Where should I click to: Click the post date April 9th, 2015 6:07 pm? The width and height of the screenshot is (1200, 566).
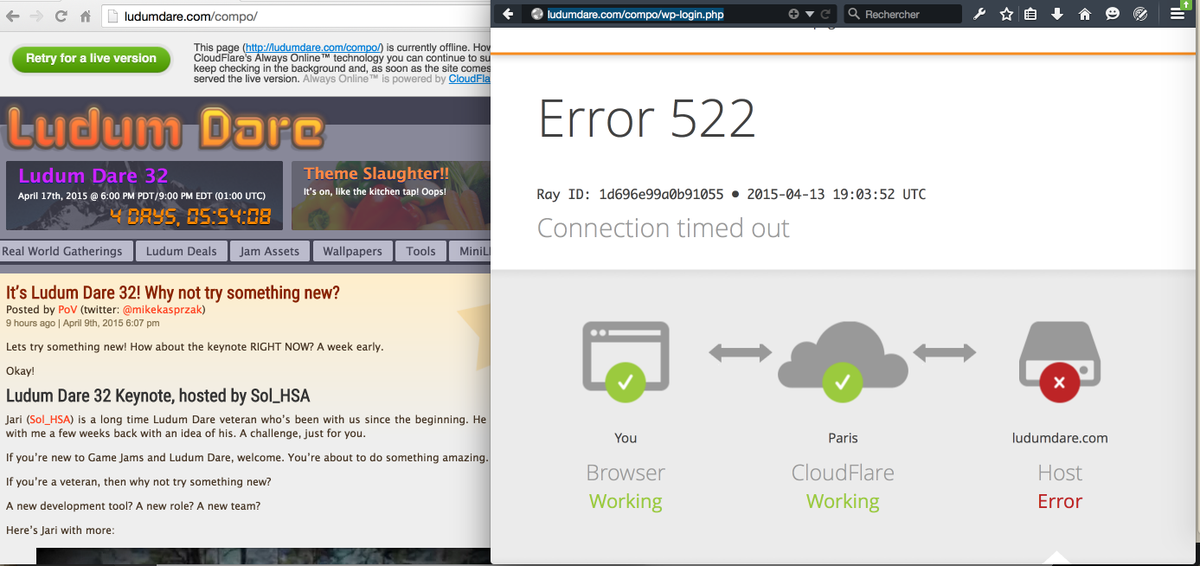pyautogui.click(x=113, y=323)
